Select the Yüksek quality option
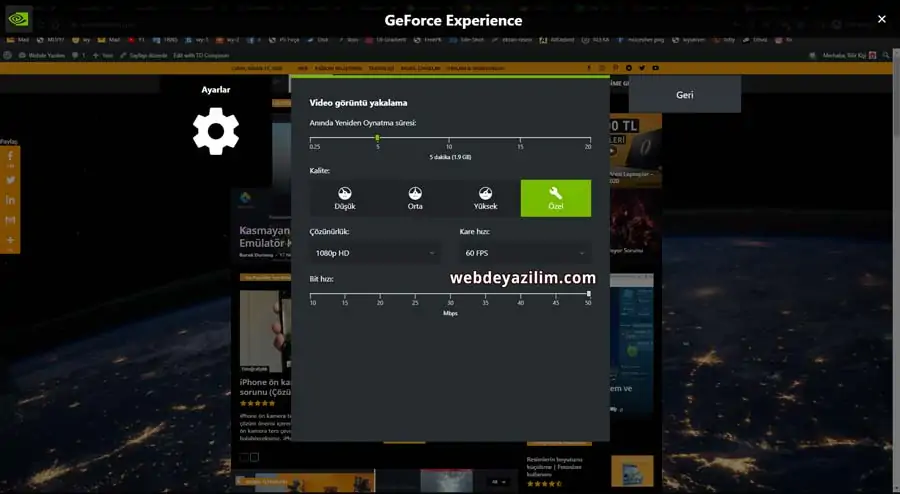Image resolution: width=900 pixels, height=494 pixels. tap(485, 199)
